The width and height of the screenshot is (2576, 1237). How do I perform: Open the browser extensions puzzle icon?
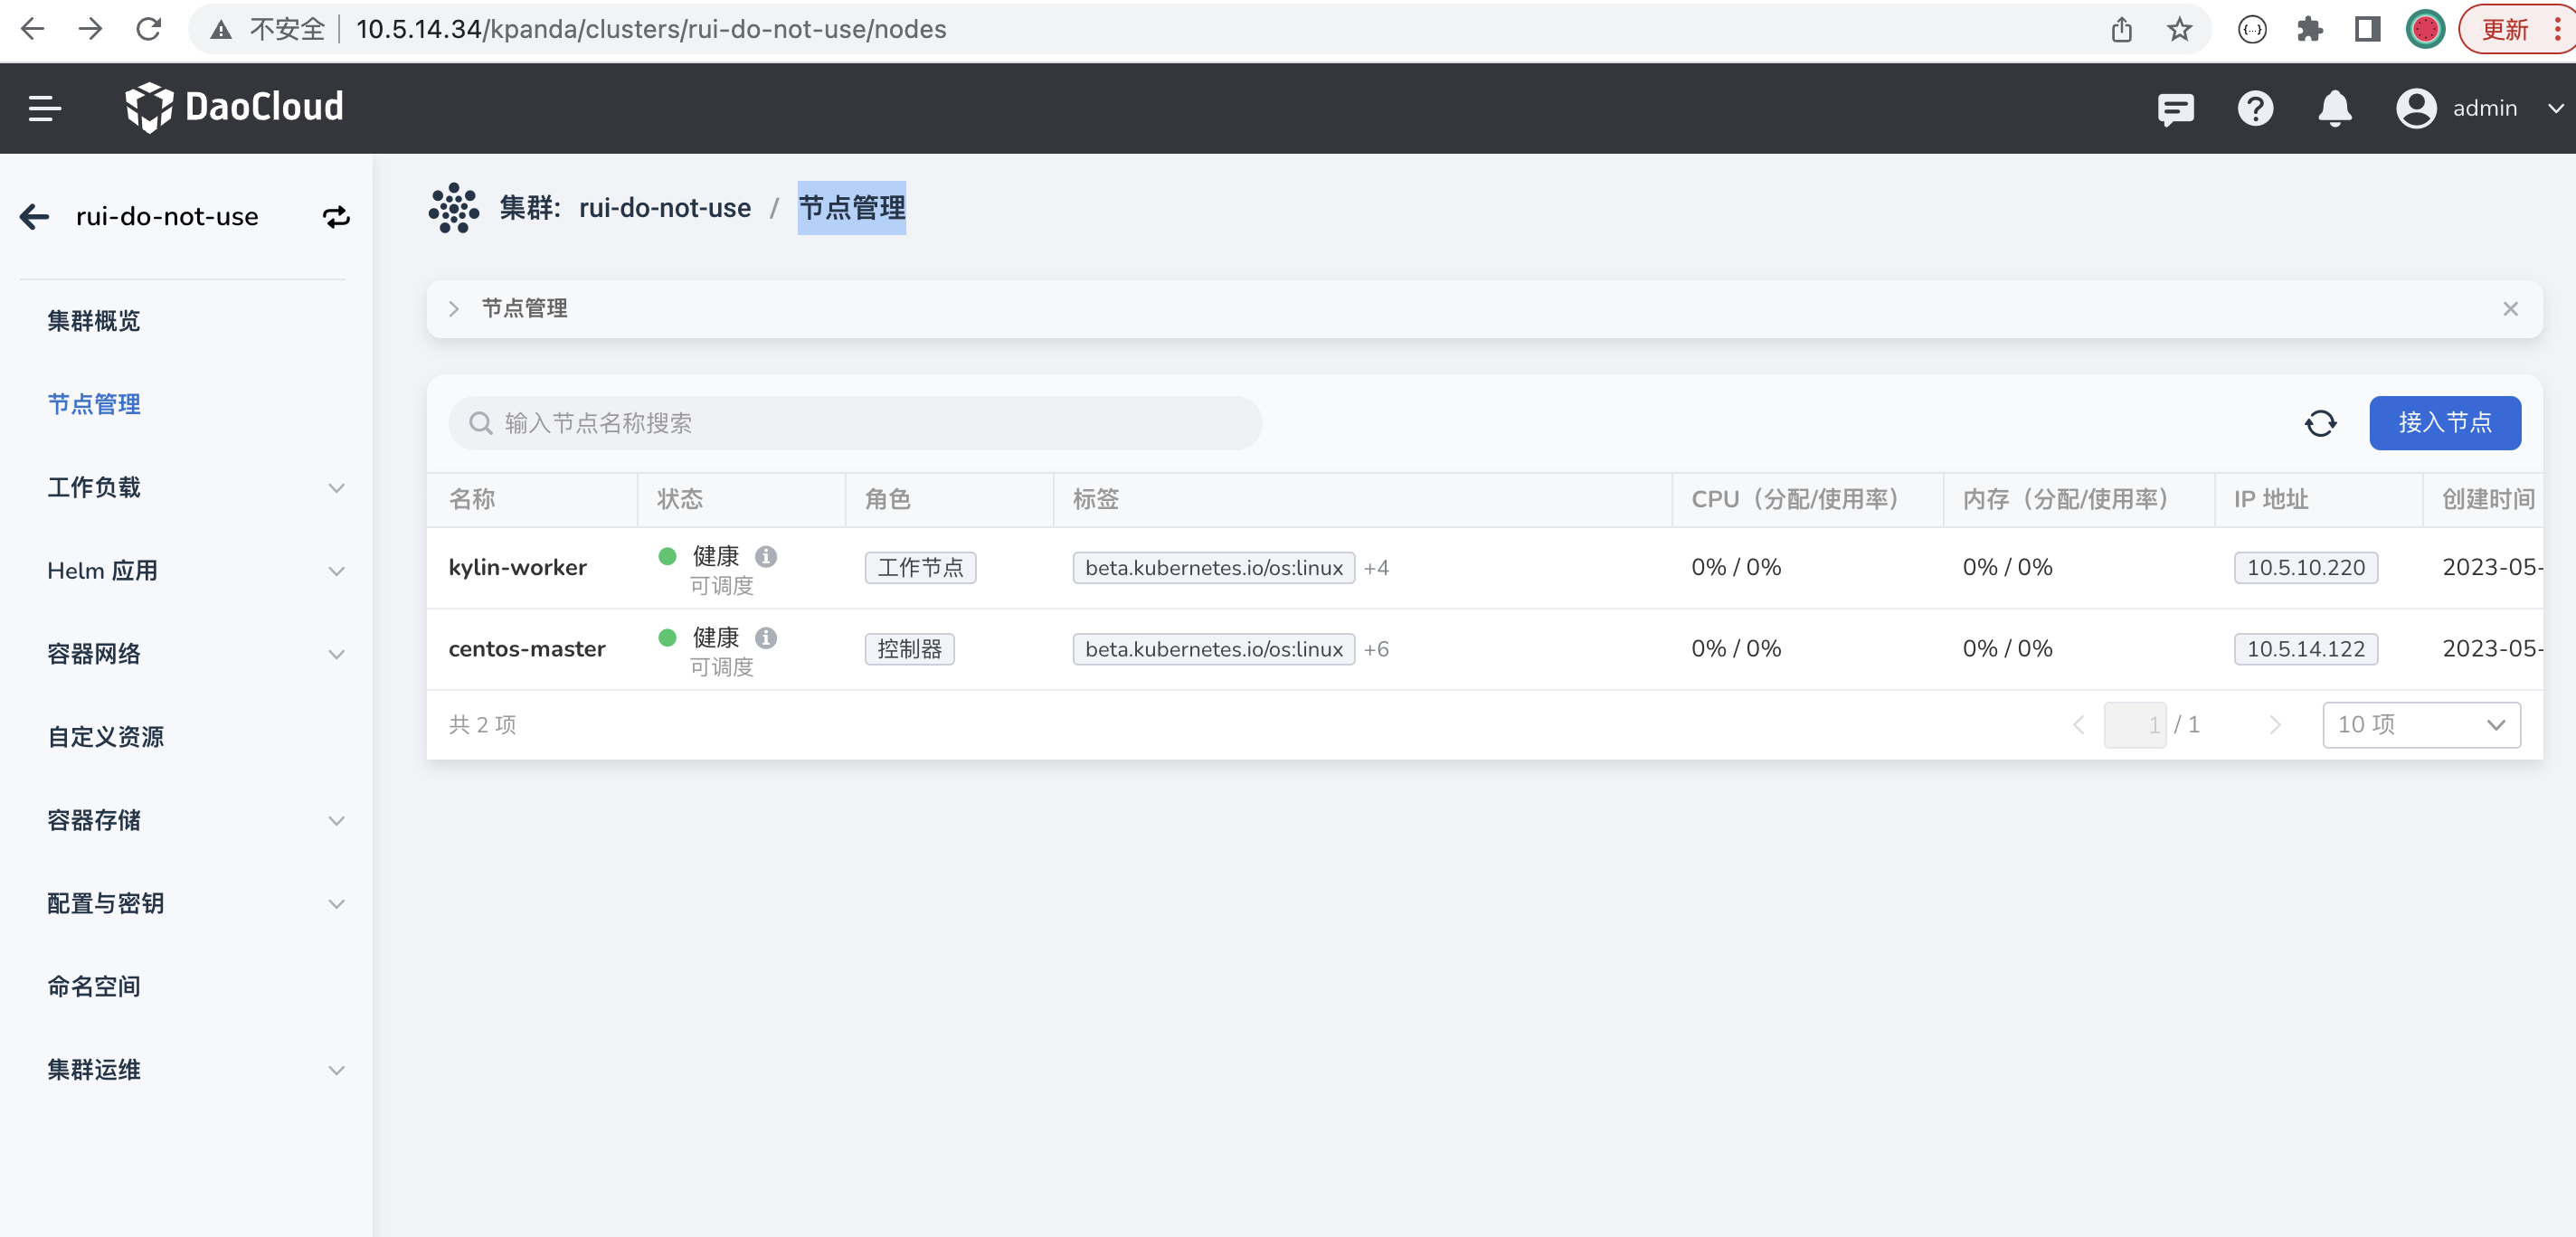tap(2309, 29)
